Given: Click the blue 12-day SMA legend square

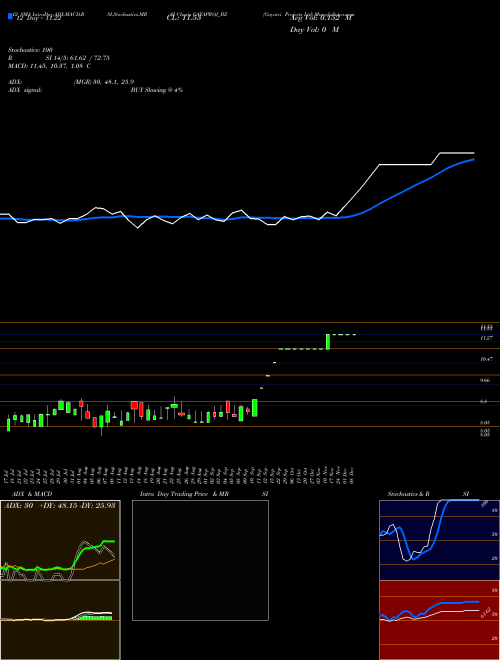Looking at the screenshot, I should 10,16.
